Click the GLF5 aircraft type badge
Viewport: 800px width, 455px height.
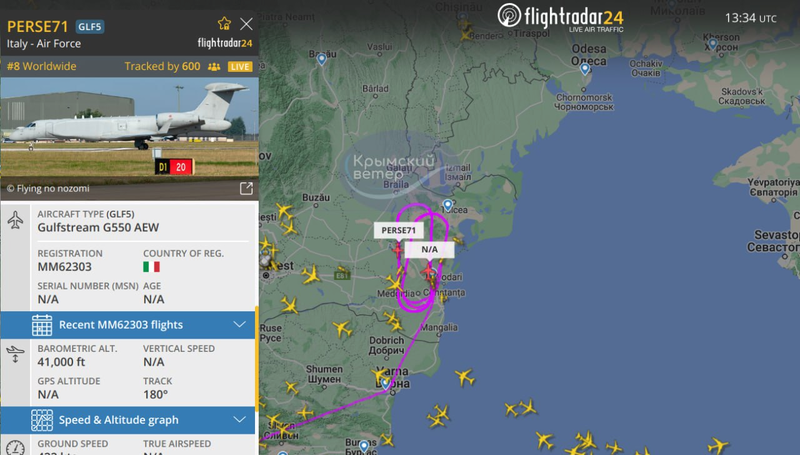90,27
